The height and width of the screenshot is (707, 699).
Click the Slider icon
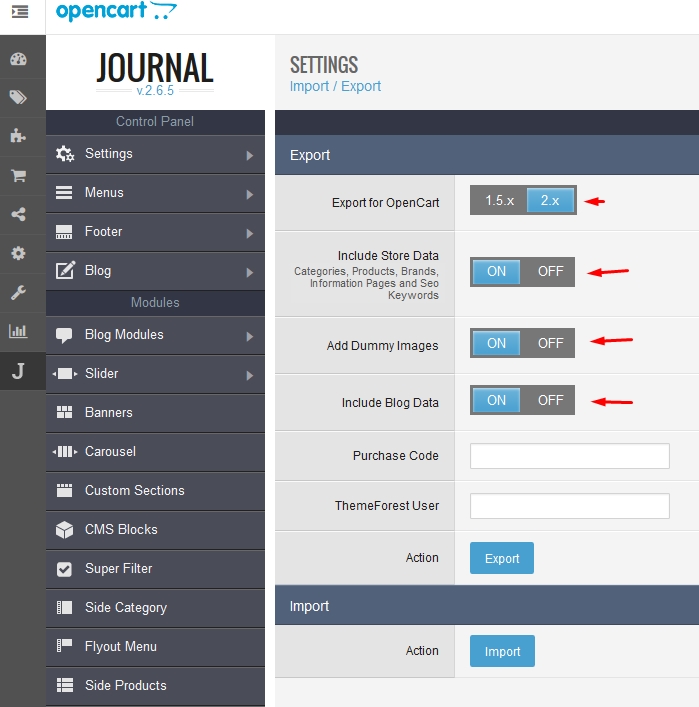coord(65,373)
